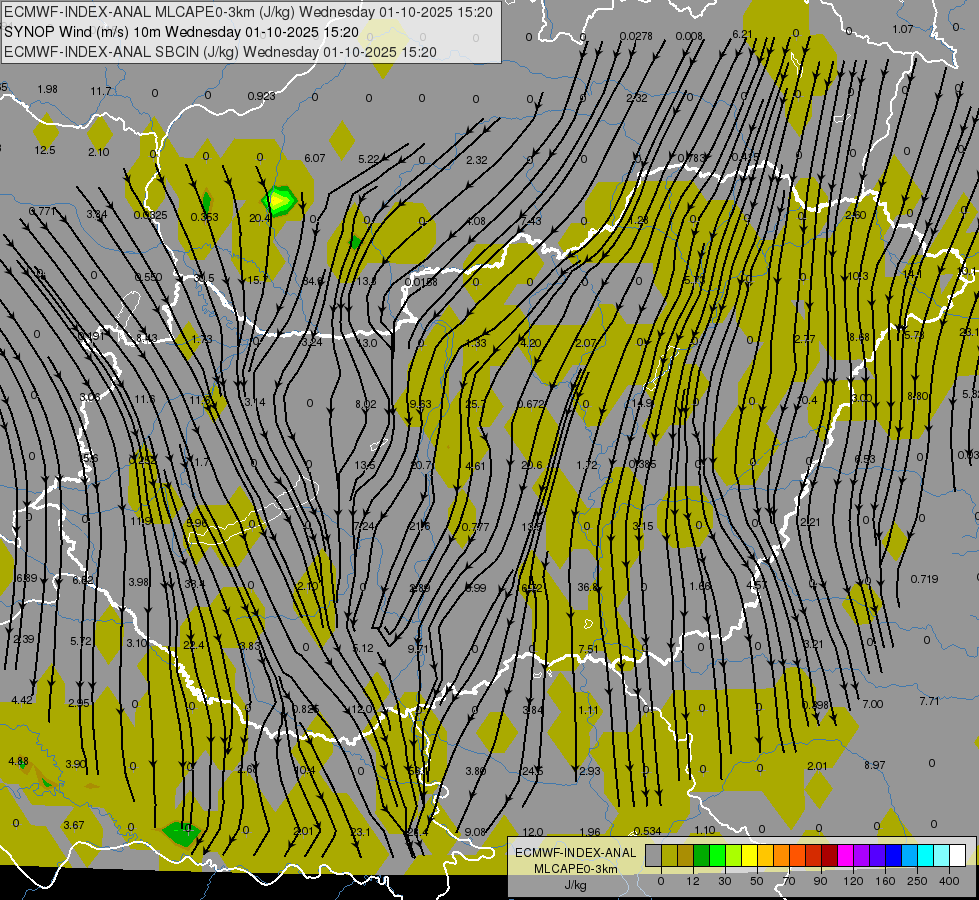Click the map value '25.7'
The width and height of the screenshot is (979, 900).
476,405
